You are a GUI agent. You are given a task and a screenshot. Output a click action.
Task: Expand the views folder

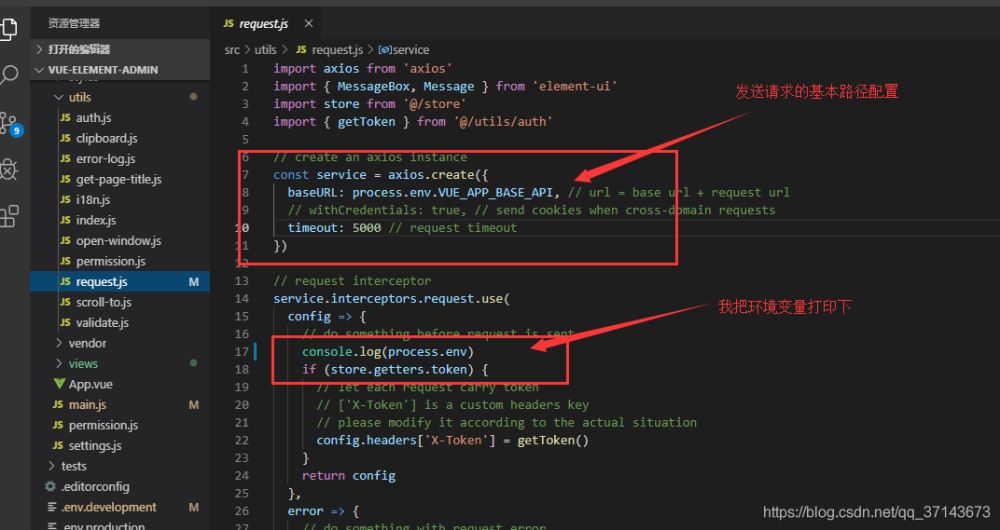[x=58, y=364]
